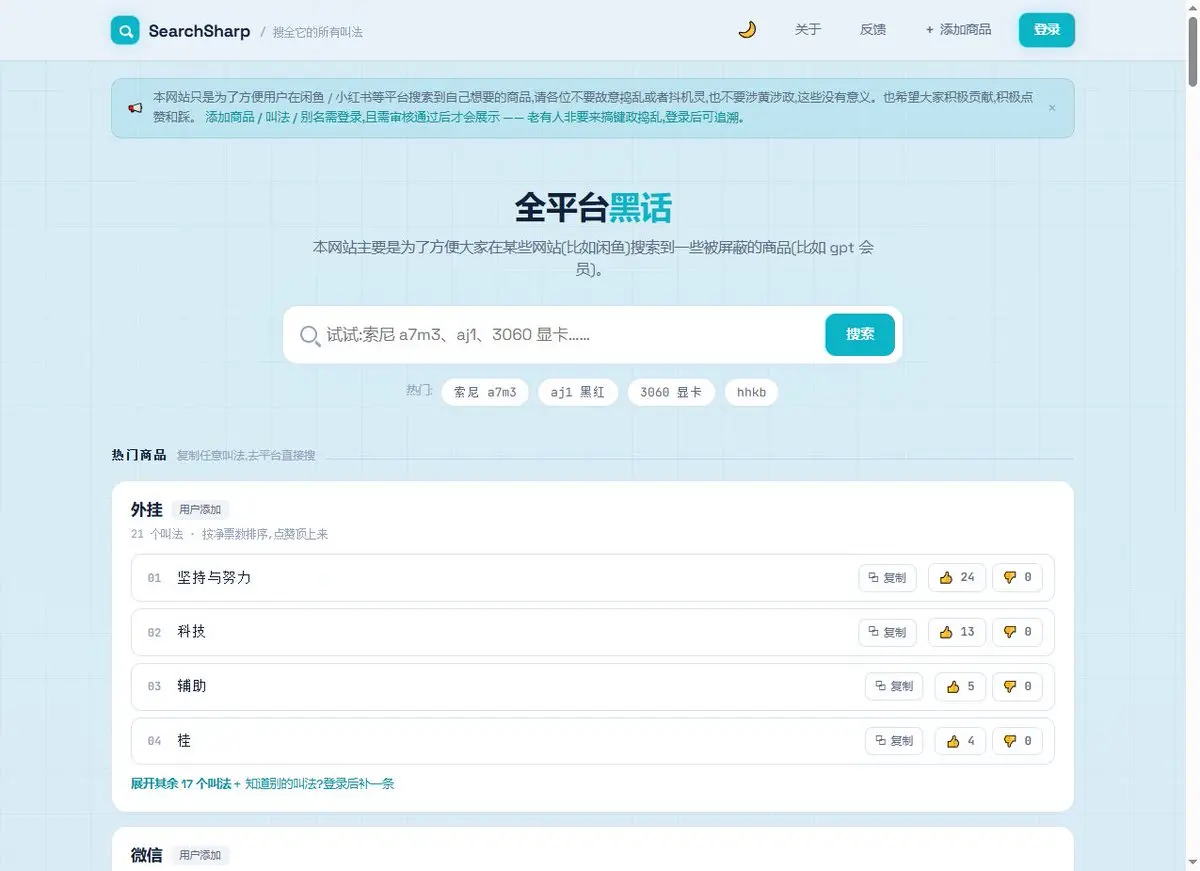
Task: Click the 用户添加 badge next to 外挂
Action: tap(200, 510)
